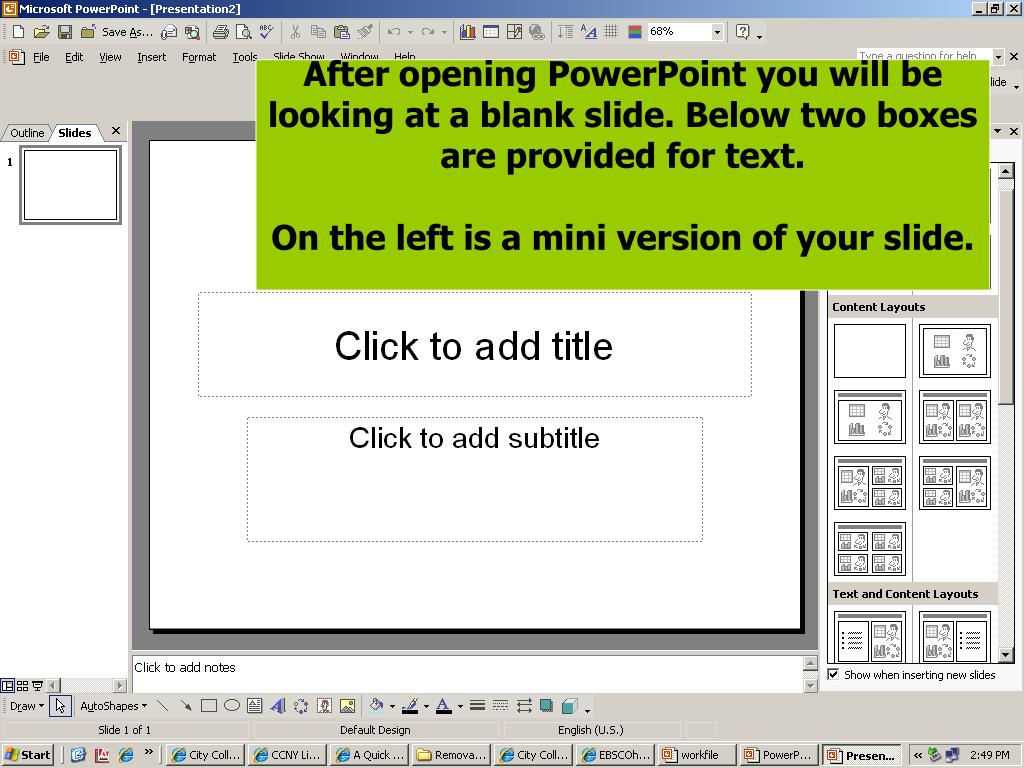
Task: Select the Slides tab
Action: coord(74,133)
